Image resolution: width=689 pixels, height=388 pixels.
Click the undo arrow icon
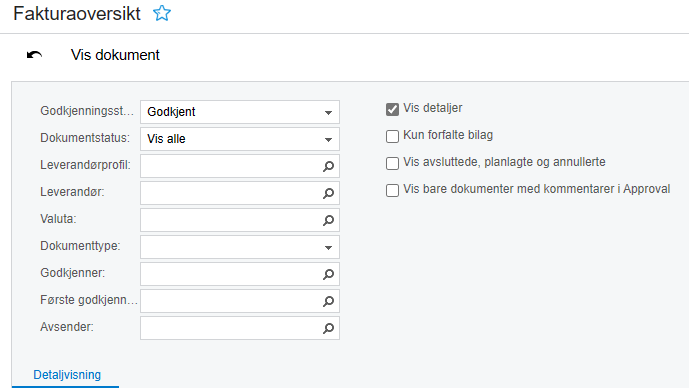coord(34,55)
